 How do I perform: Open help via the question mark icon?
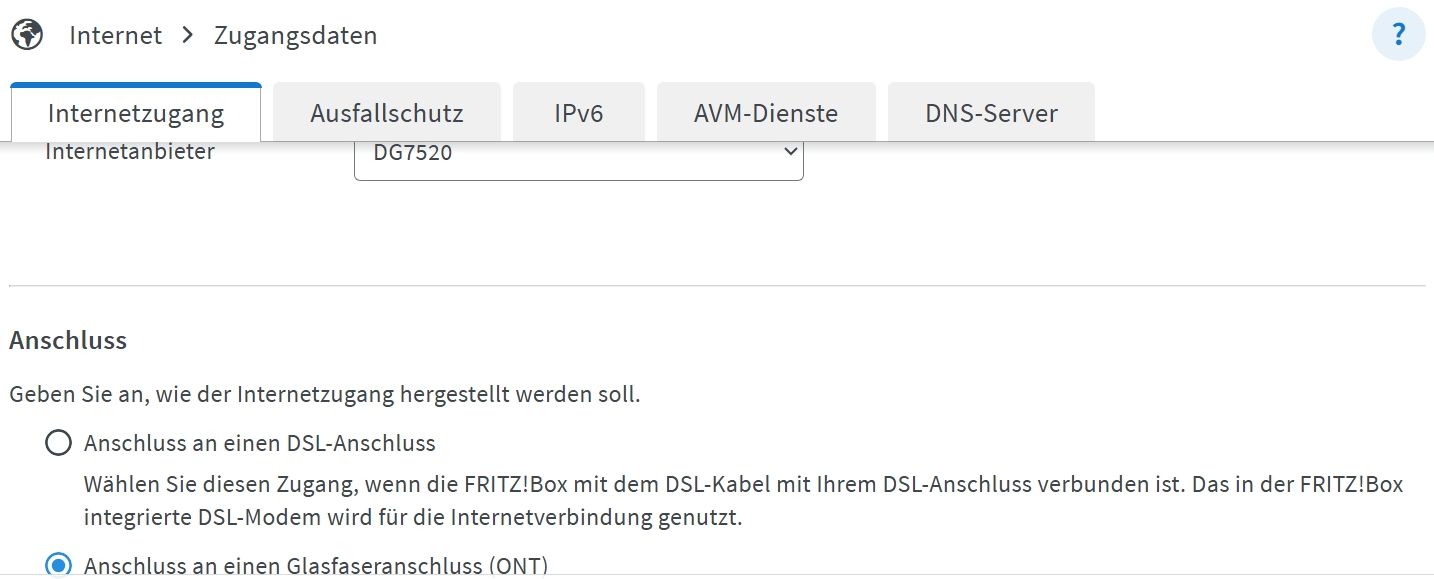click(1399, 36)
